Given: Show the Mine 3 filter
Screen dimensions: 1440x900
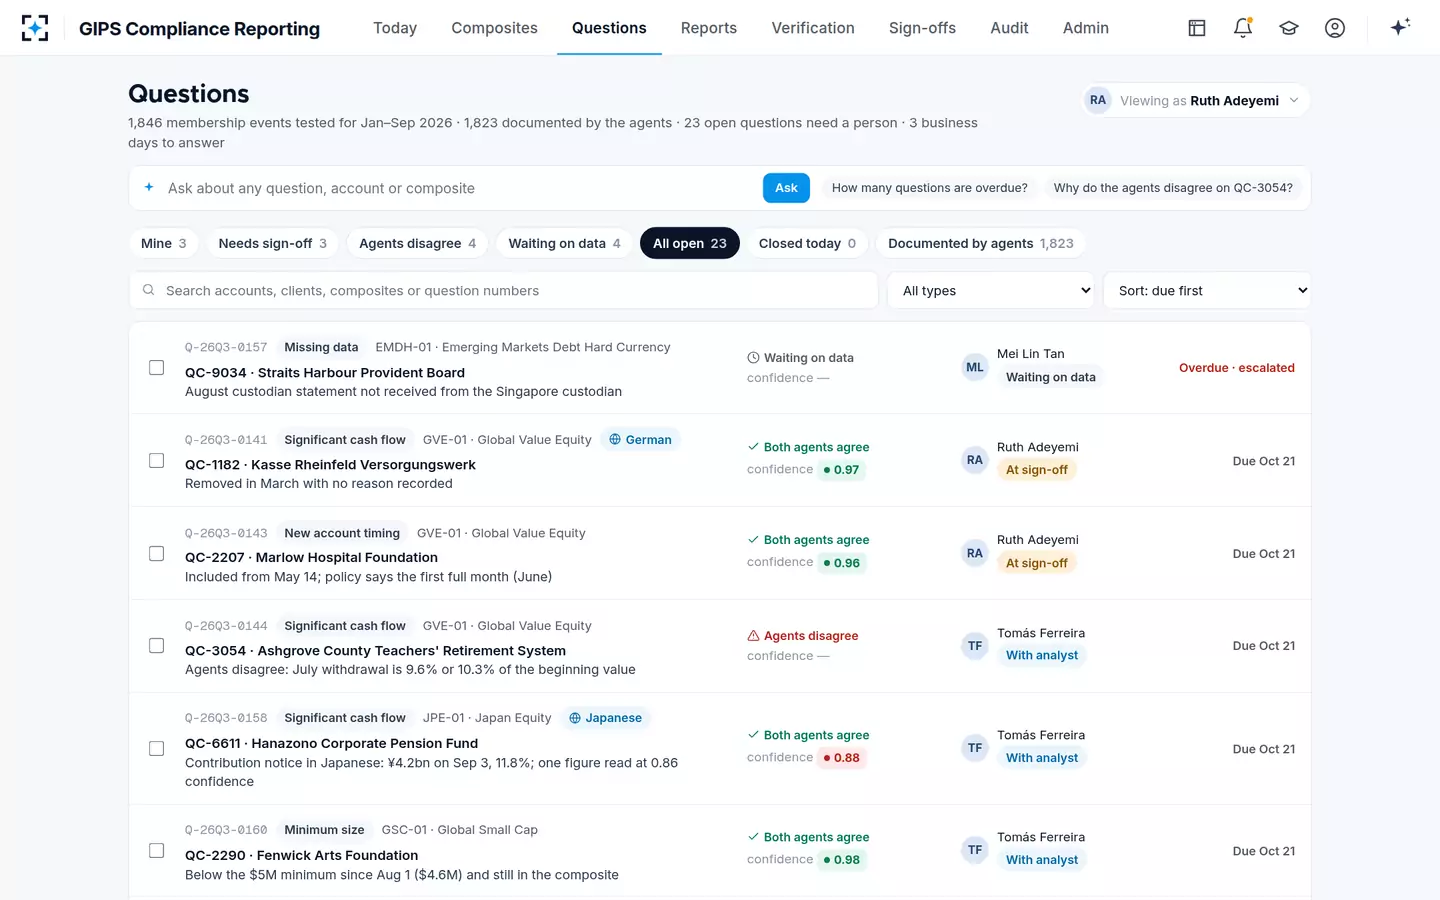Looking at the screenshot, I should (163, 243).
